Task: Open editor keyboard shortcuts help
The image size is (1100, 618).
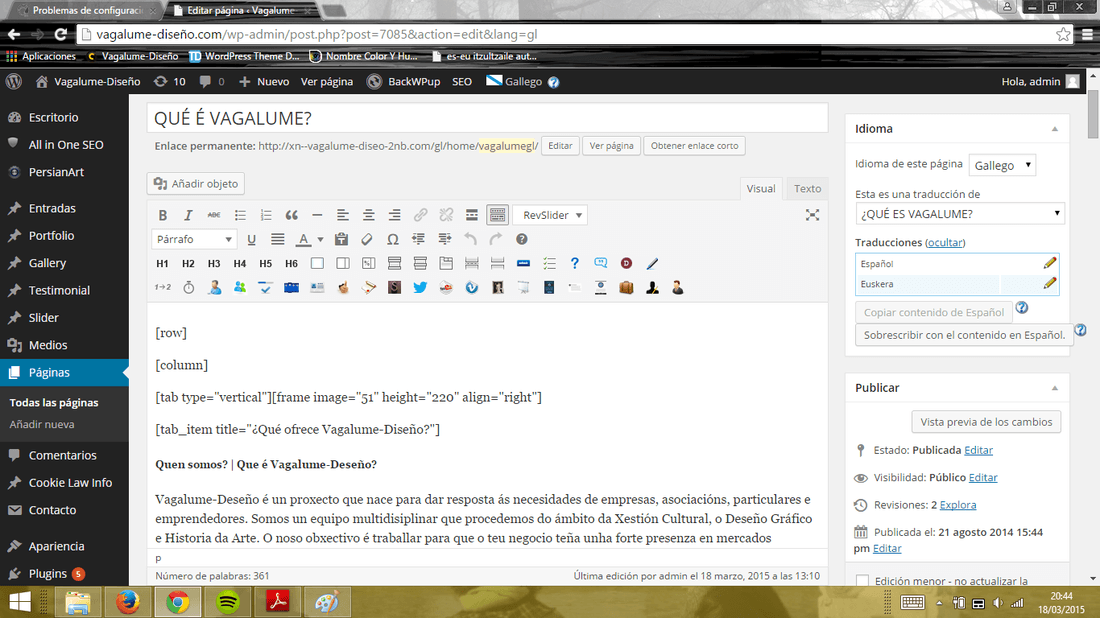Action: point(521,239)
